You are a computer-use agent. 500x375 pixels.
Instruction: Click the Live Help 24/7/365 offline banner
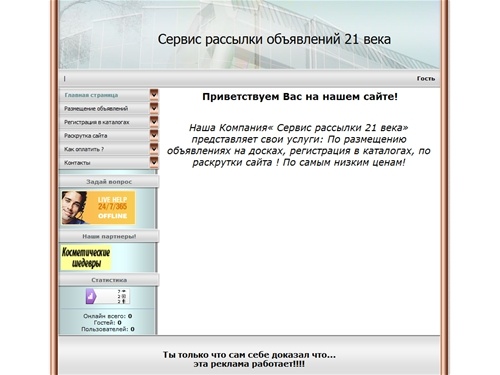(x=98, y=207)
